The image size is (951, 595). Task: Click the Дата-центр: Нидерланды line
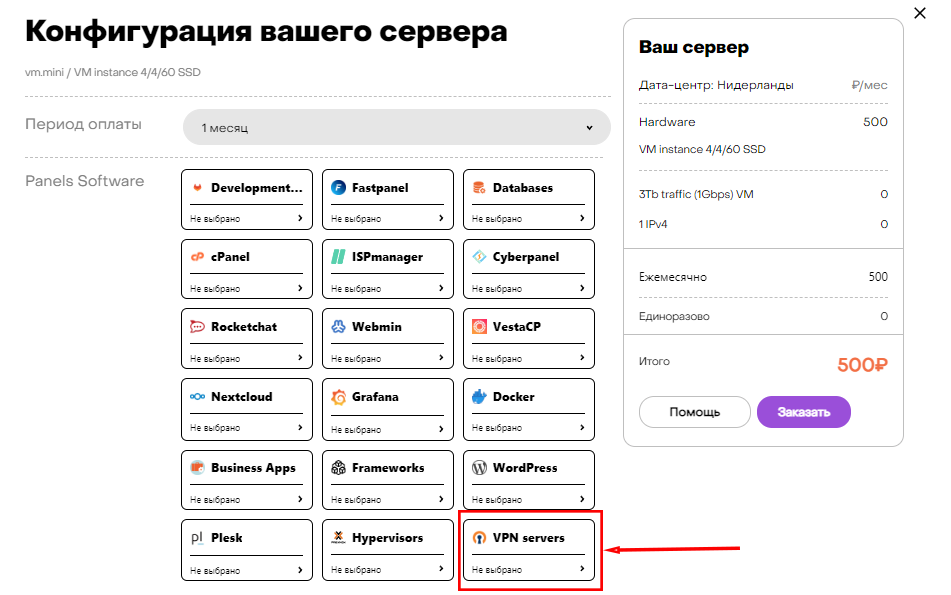point(716,85)
